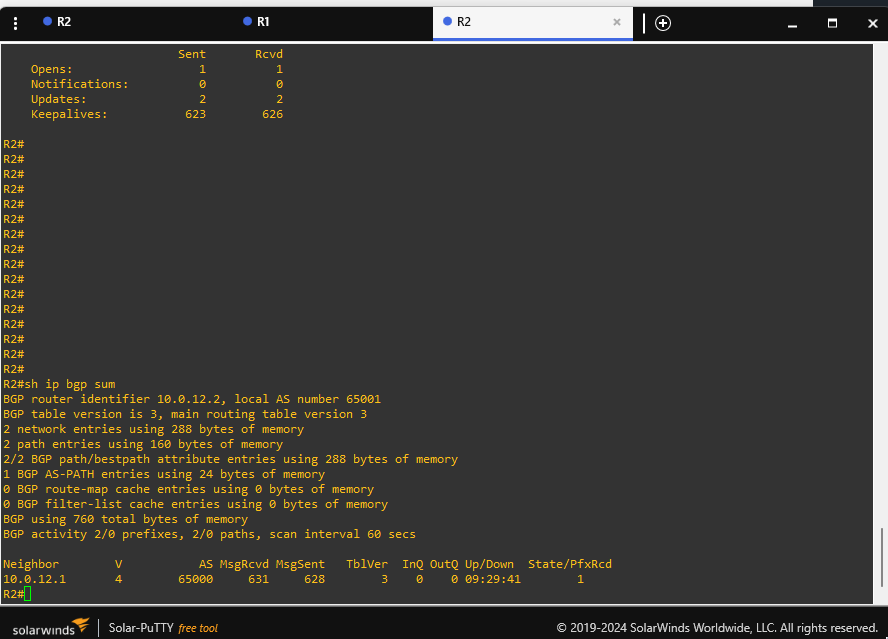Close the Solar-PuTTY window
This screenshot has width=888, height=639.
872,23
